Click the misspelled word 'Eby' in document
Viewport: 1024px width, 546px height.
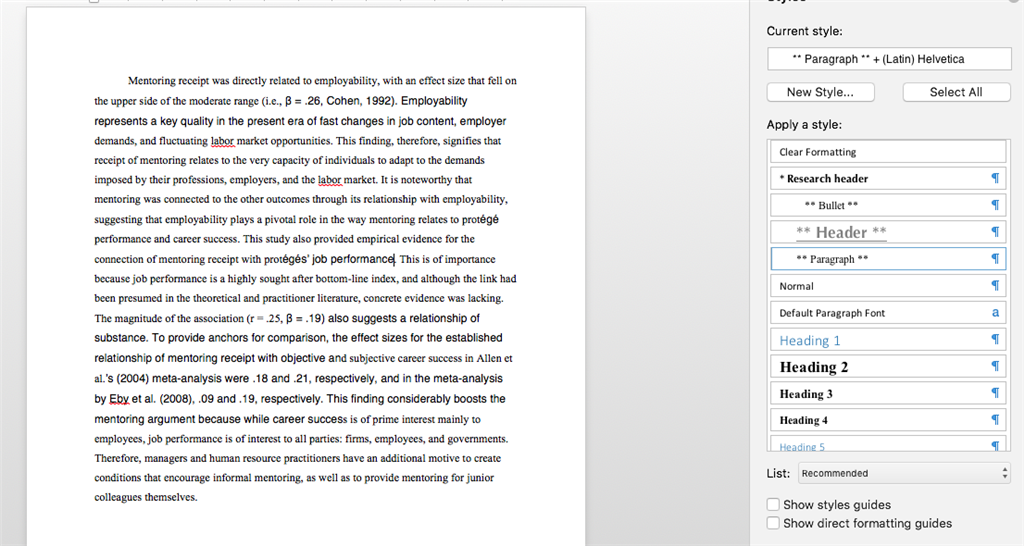119,399
